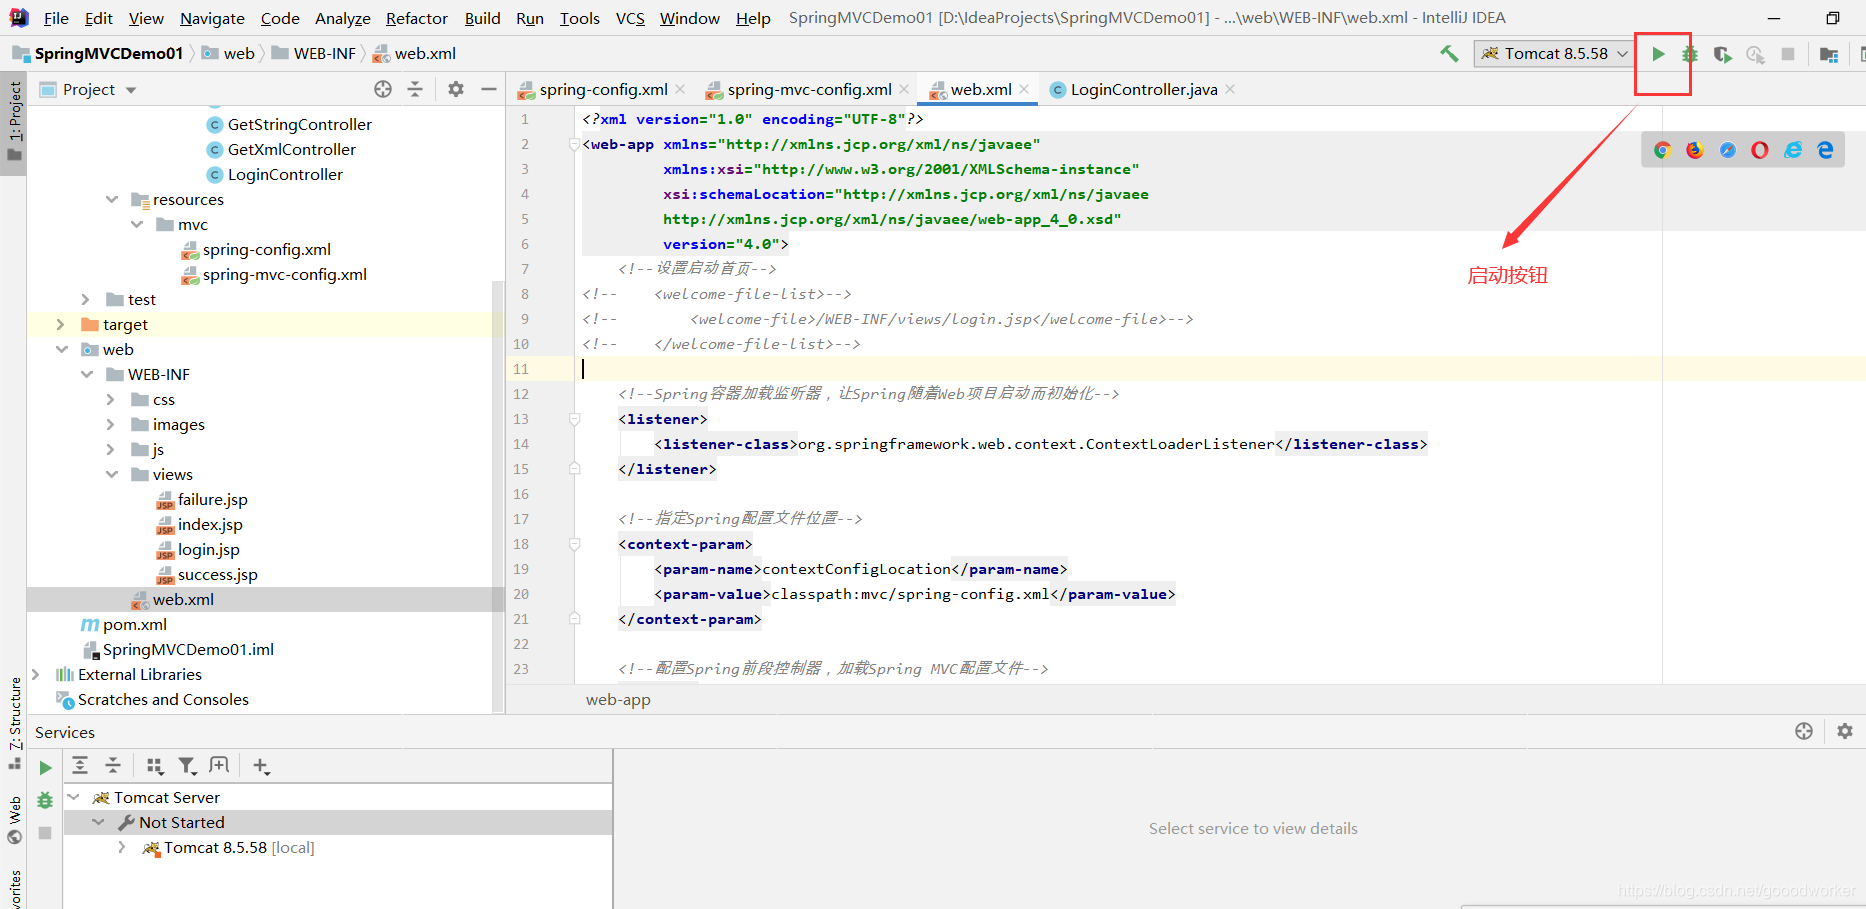This screenshot has height=909, width=1866.
Task: Open page in Edge browser
Action: click(1826, 150)
